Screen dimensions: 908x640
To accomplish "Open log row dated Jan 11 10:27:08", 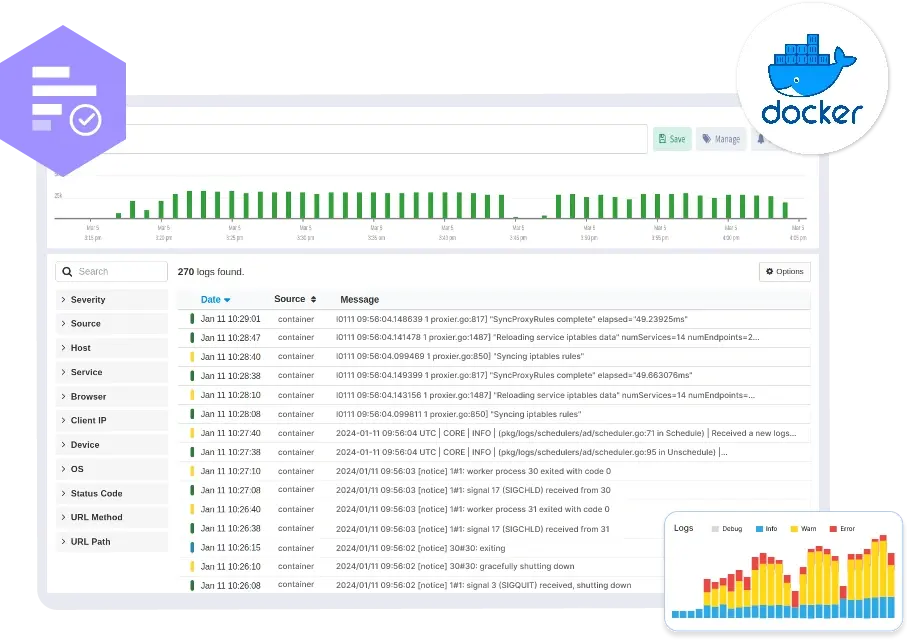I will pyautogui.click(x=494, y=491).
